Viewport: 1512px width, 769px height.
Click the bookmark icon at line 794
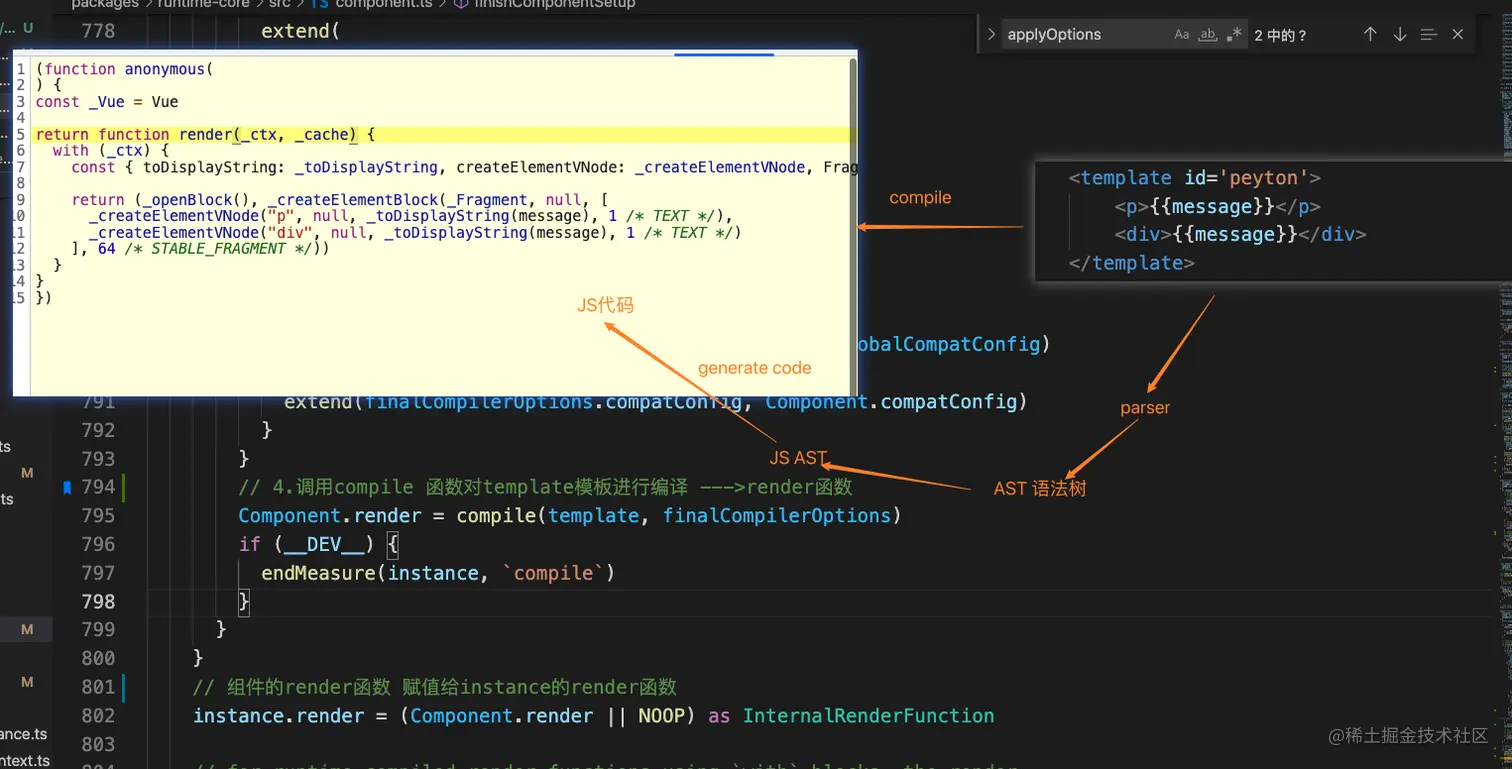(67, 487)
